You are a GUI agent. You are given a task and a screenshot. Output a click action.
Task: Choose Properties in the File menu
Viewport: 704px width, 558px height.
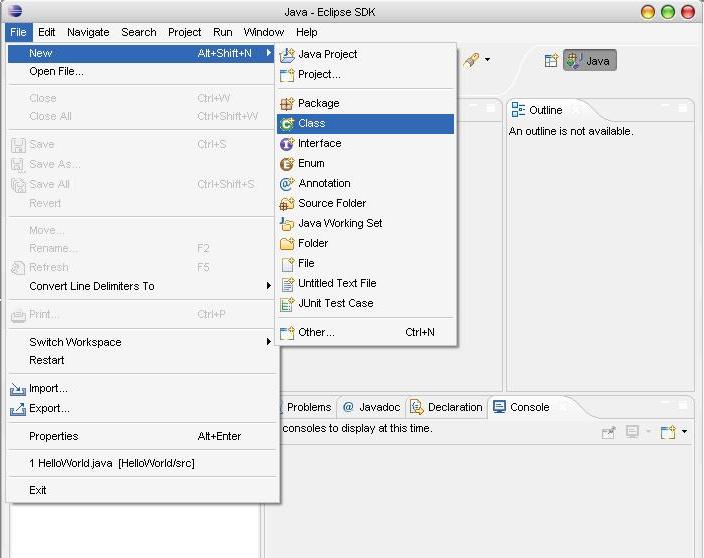click(141, 436)
